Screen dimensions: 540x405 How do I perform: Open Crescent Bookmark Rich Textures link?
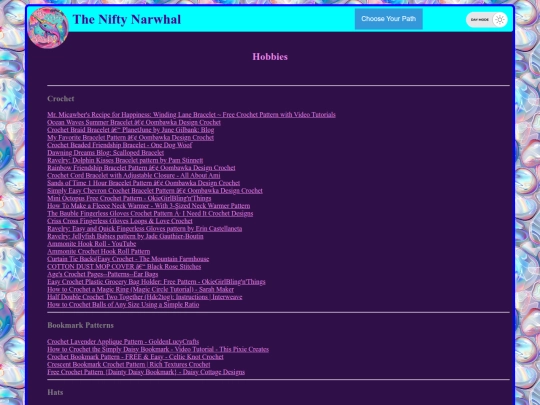point(129,364)
